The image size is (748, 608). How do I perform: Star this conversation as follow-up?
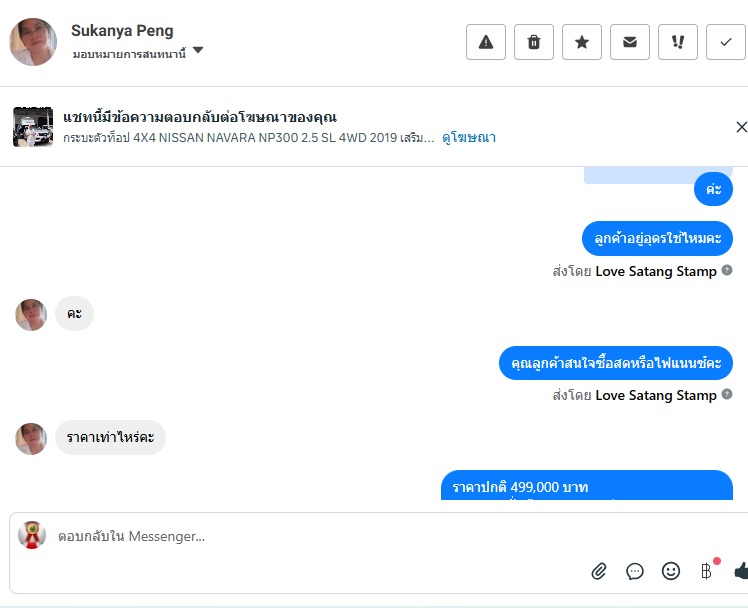[x=582, y=42]
